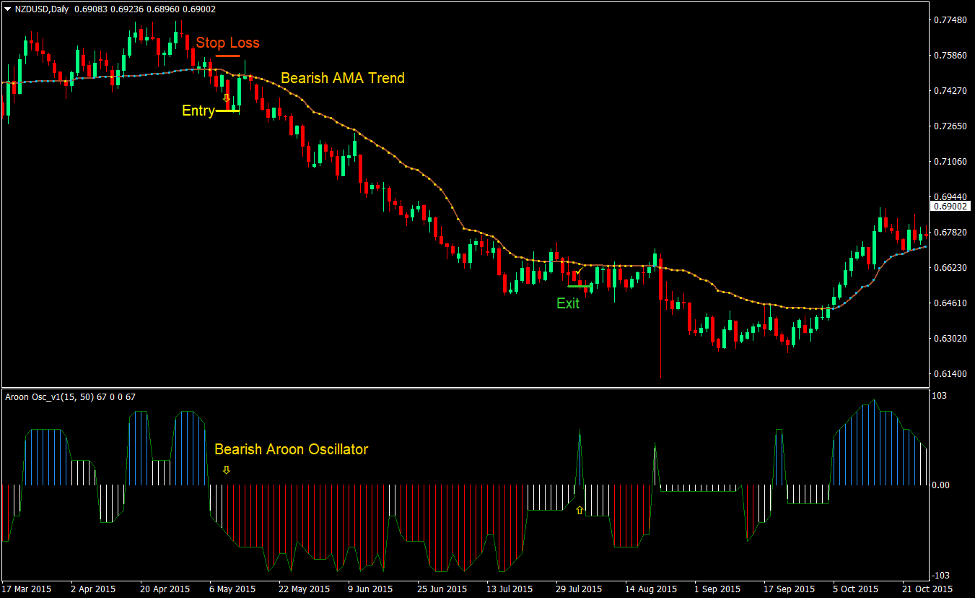
Task: Select the red entry arrow marker near Entry
Action: (x=227, y=97)
